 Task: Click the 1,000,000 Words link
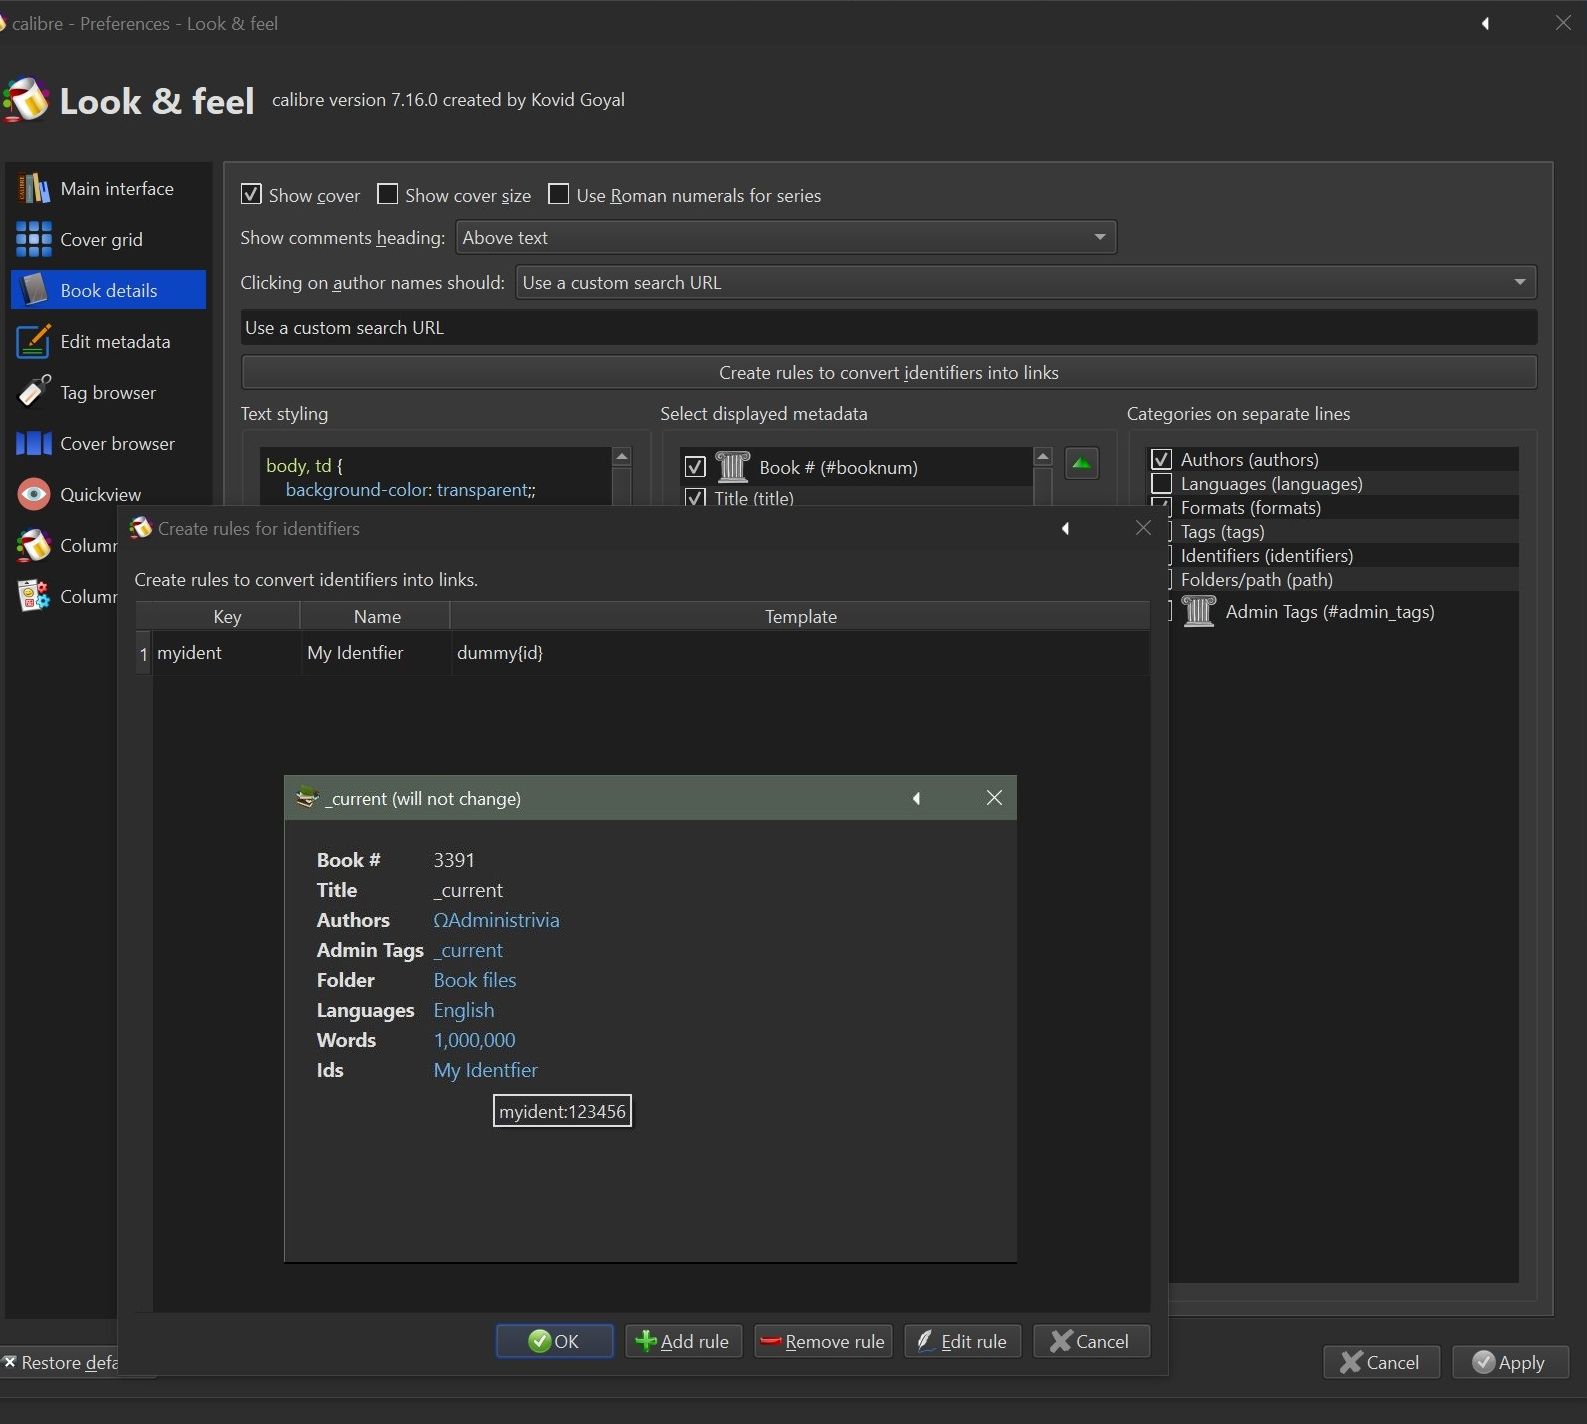(475, 1040)
